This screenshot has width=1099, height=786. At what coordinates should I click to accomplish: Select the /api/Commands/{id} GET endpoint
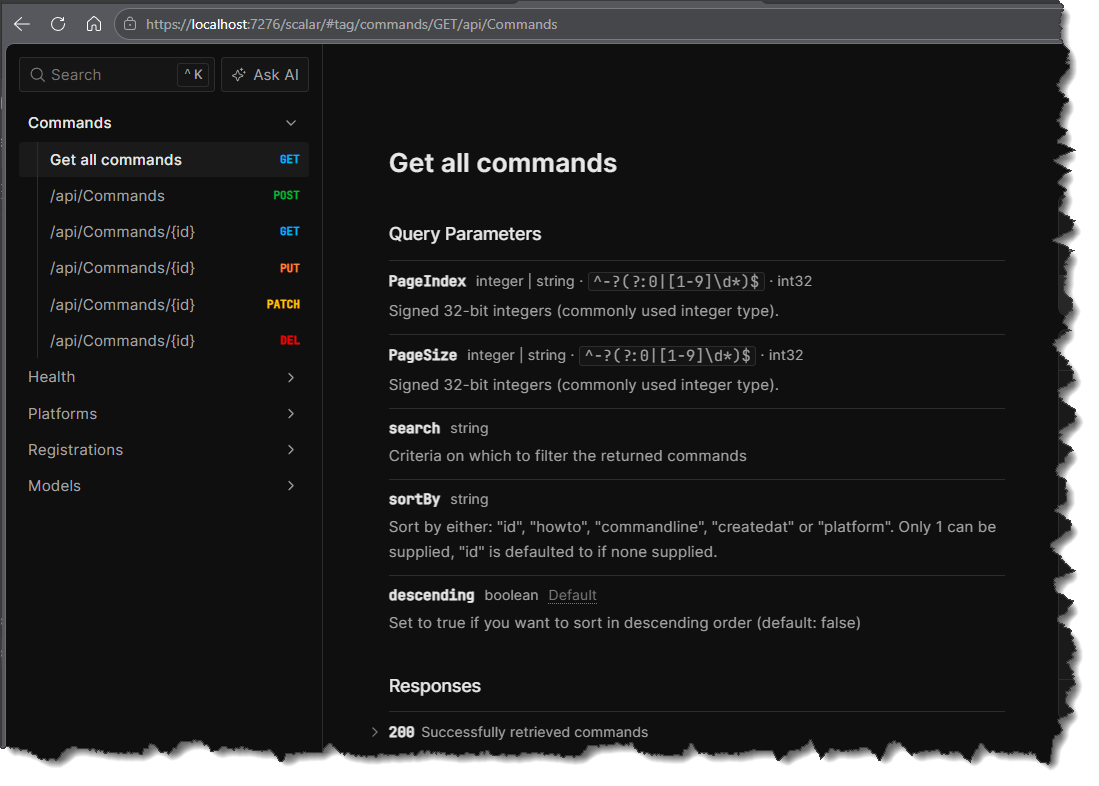[x=122, y=231]
